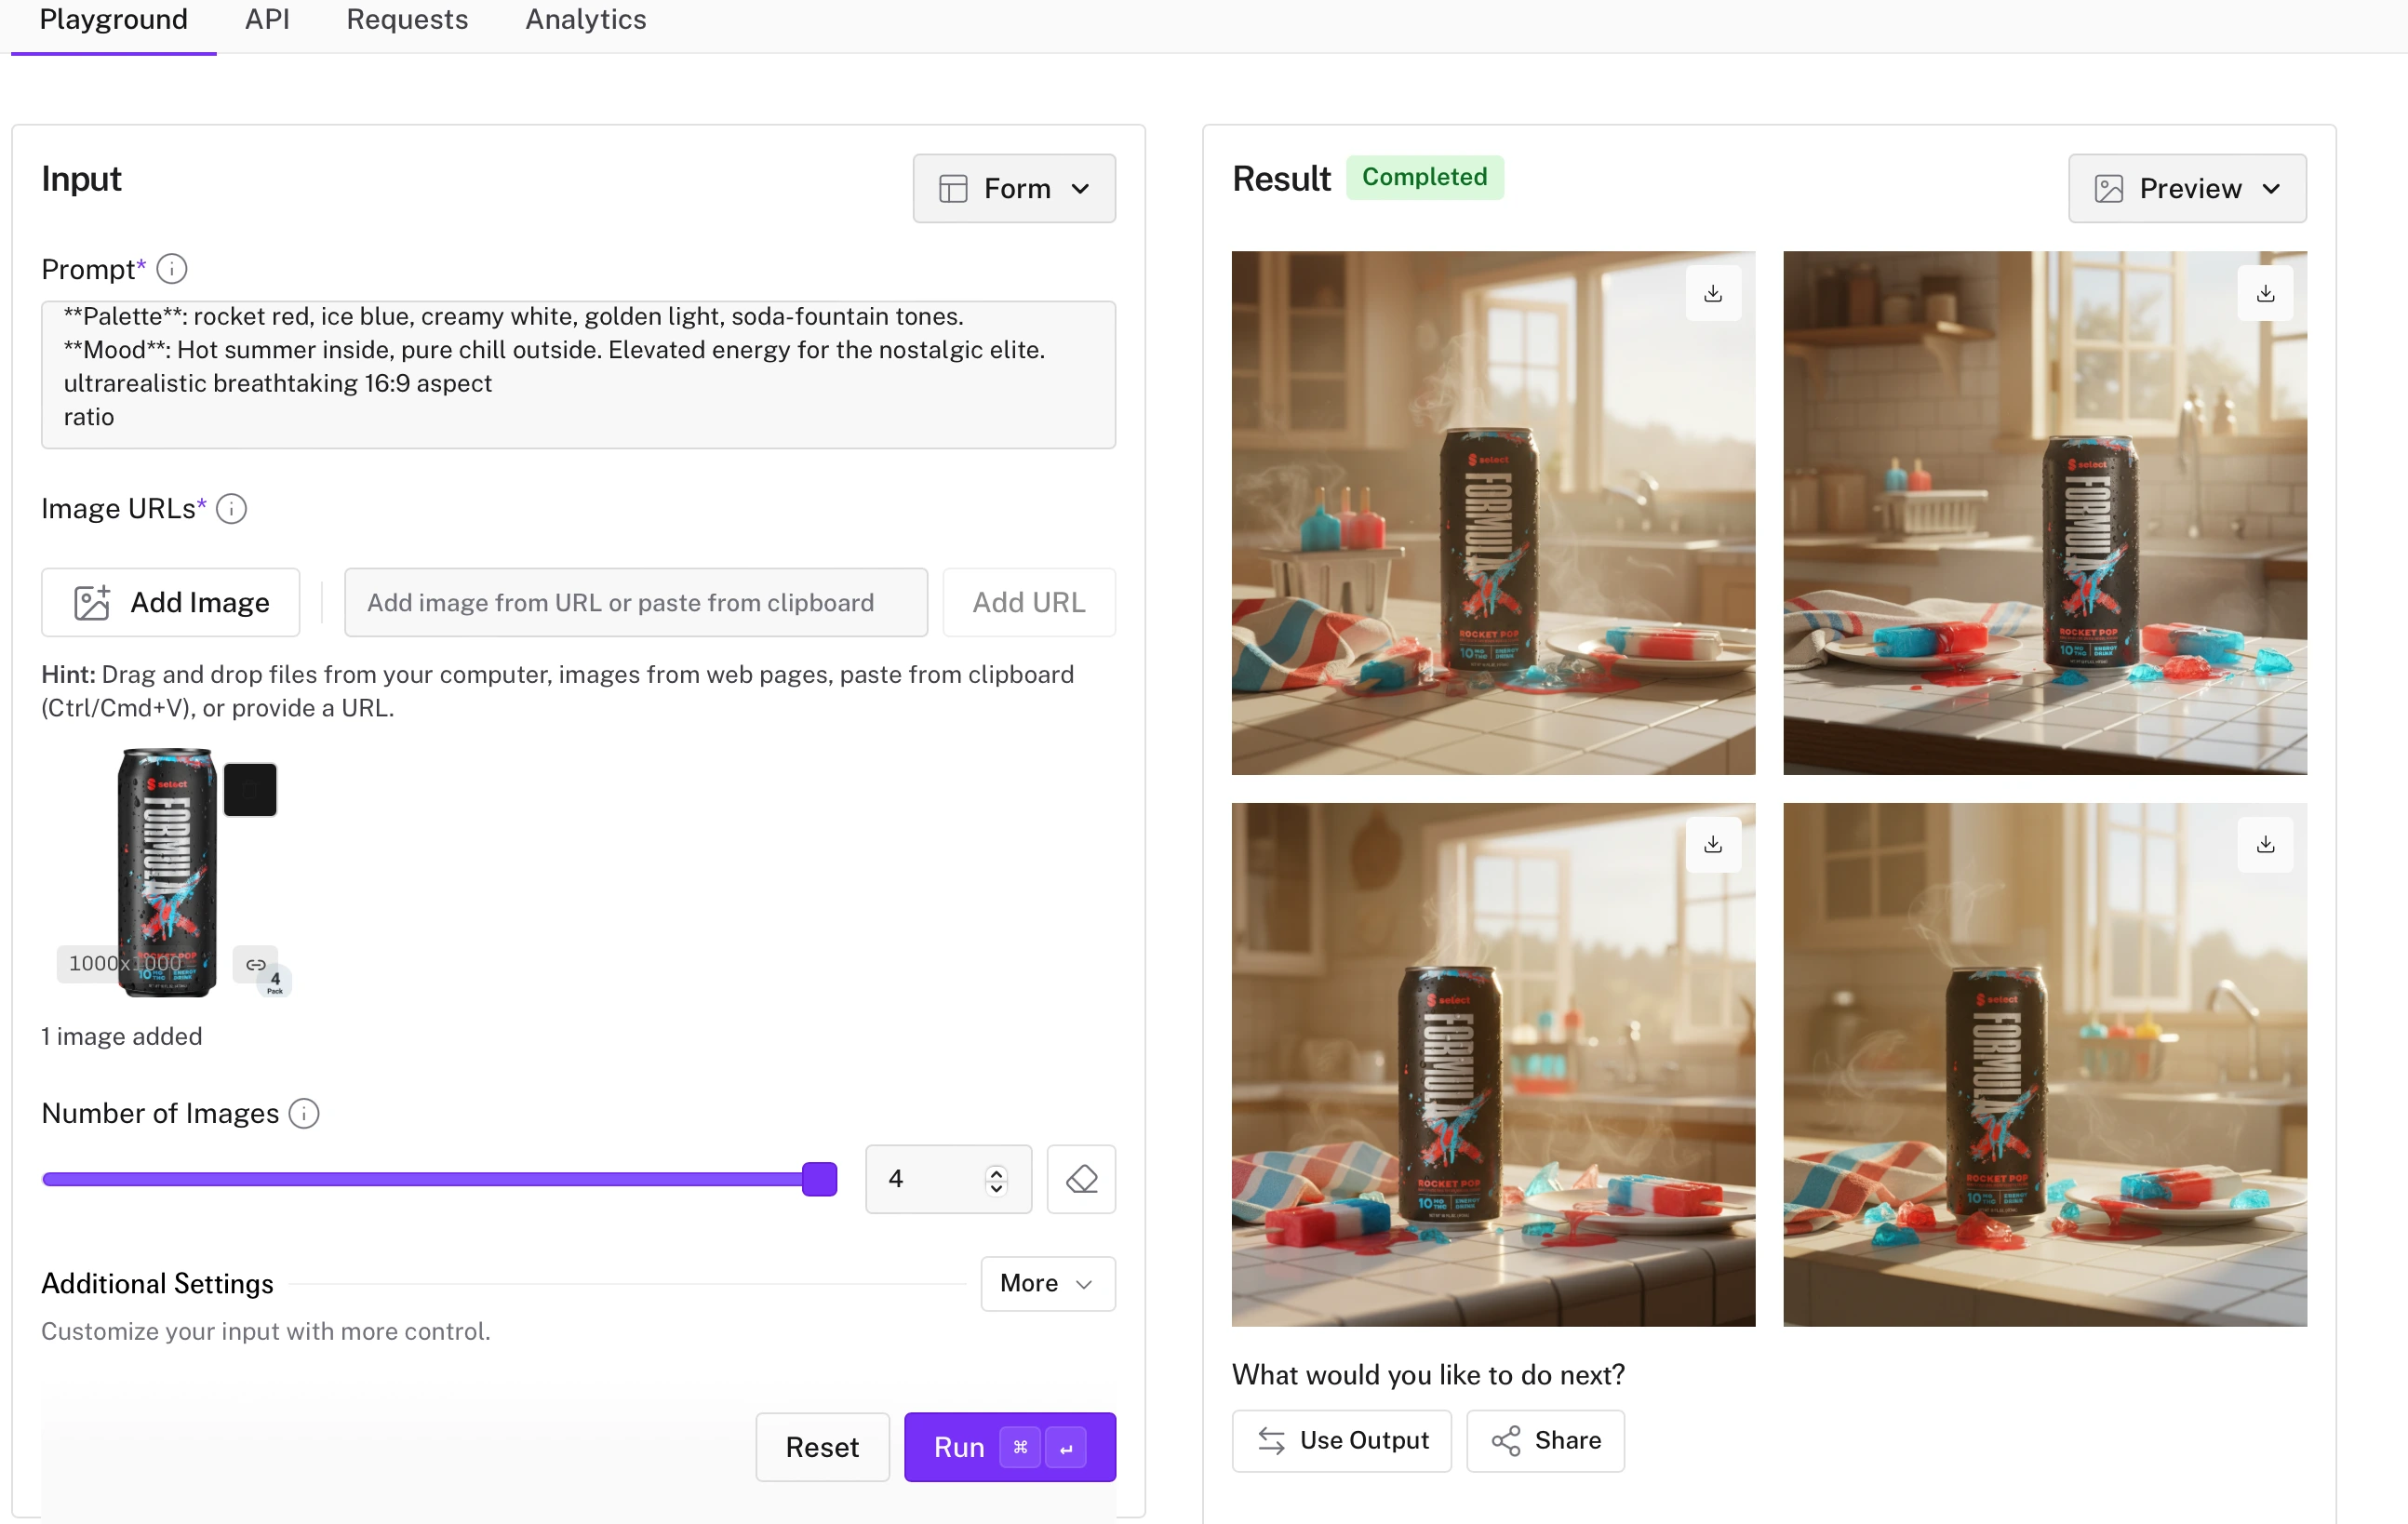
Task: Click the Hint drag and drop text
Action: (x=557, y=691)
